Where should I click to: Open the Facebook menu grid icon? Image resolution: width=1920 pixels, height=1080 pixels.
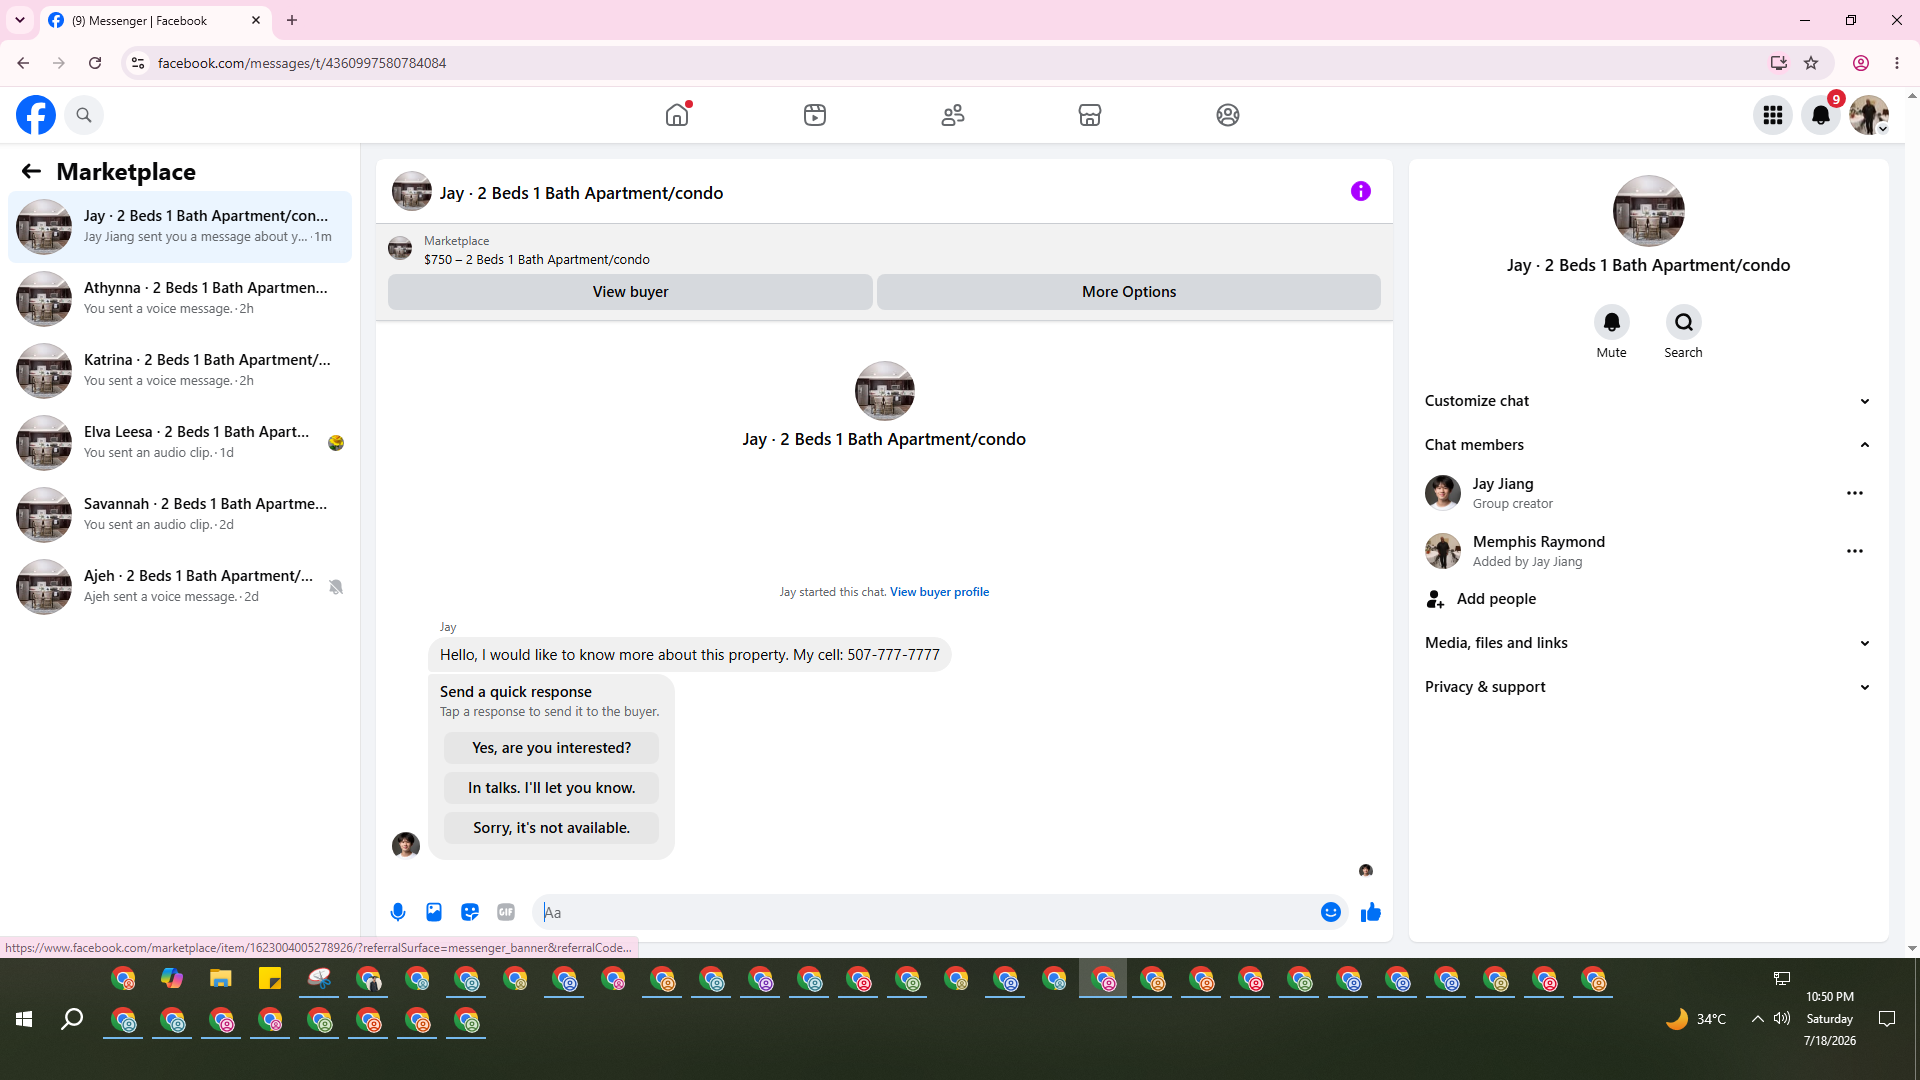[x=1773, y=115]
